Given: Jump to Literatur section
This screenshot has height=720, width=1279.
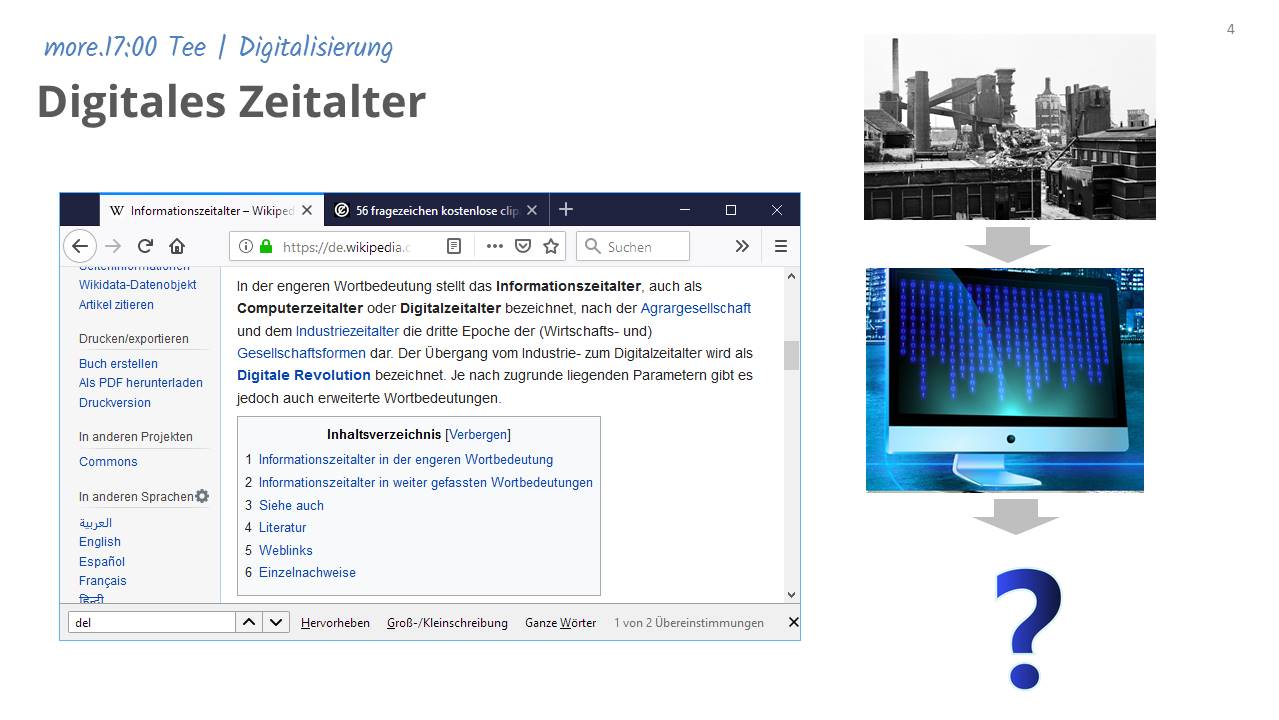Looking at the screenshot, I should point(283,528).
